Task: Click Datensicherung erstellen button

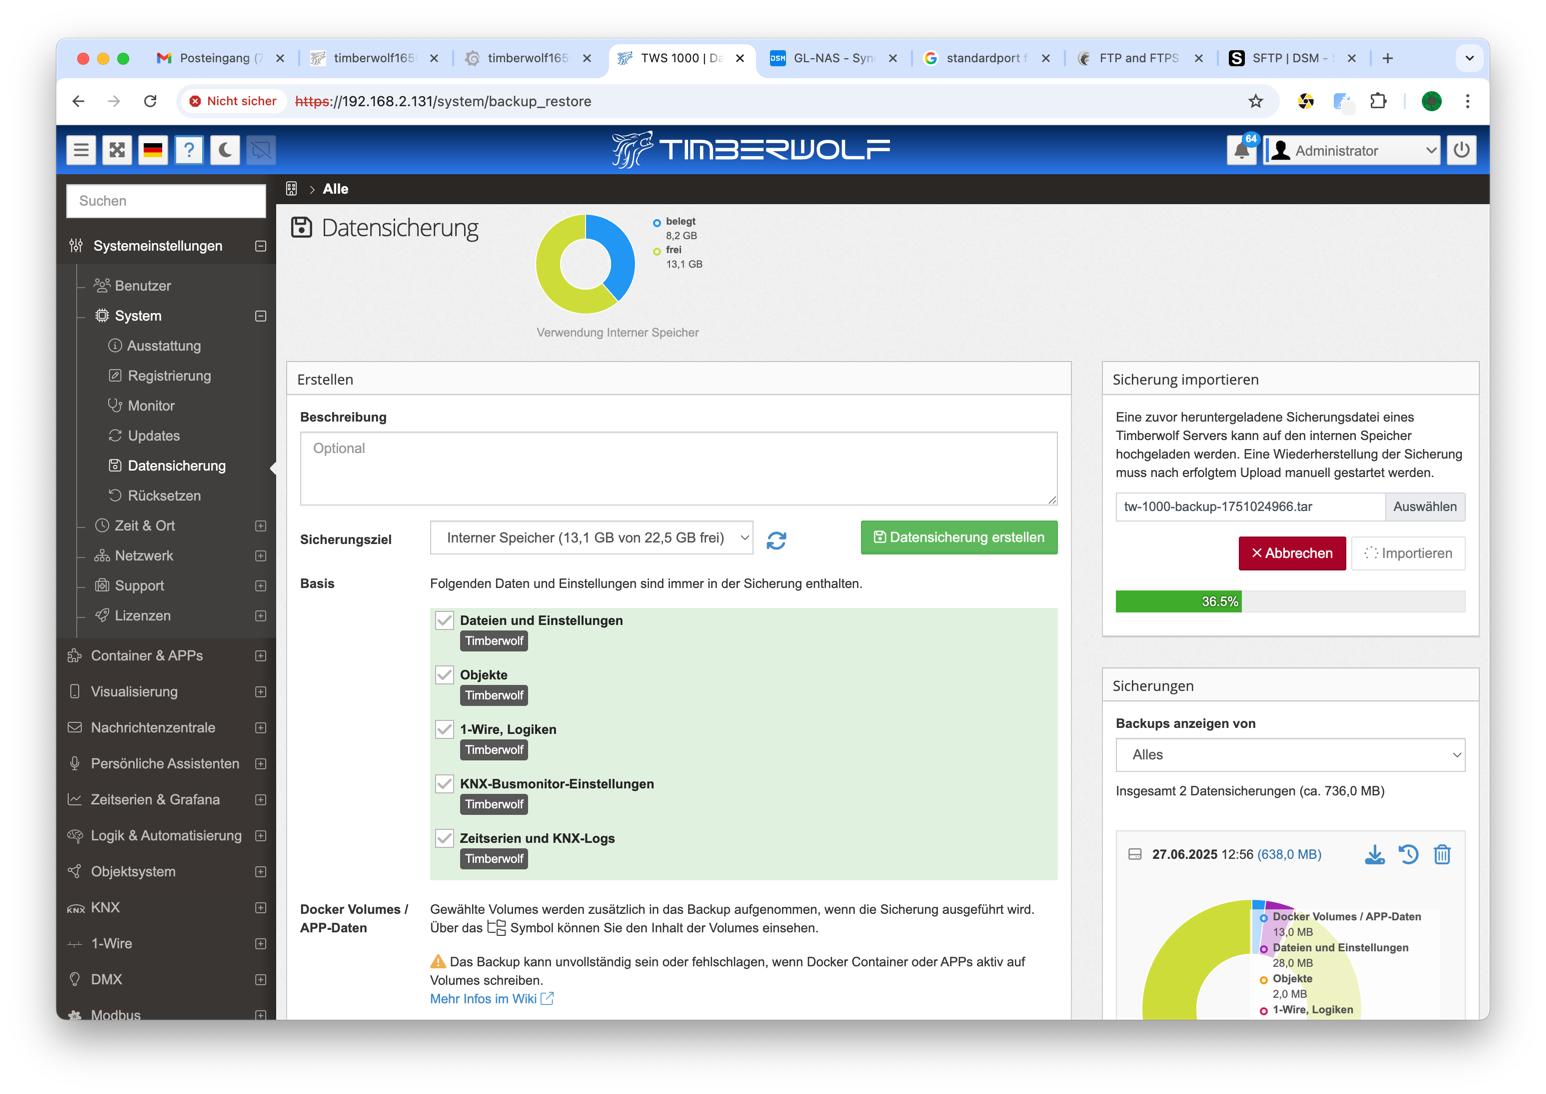Action: click(x=959, y=538)
